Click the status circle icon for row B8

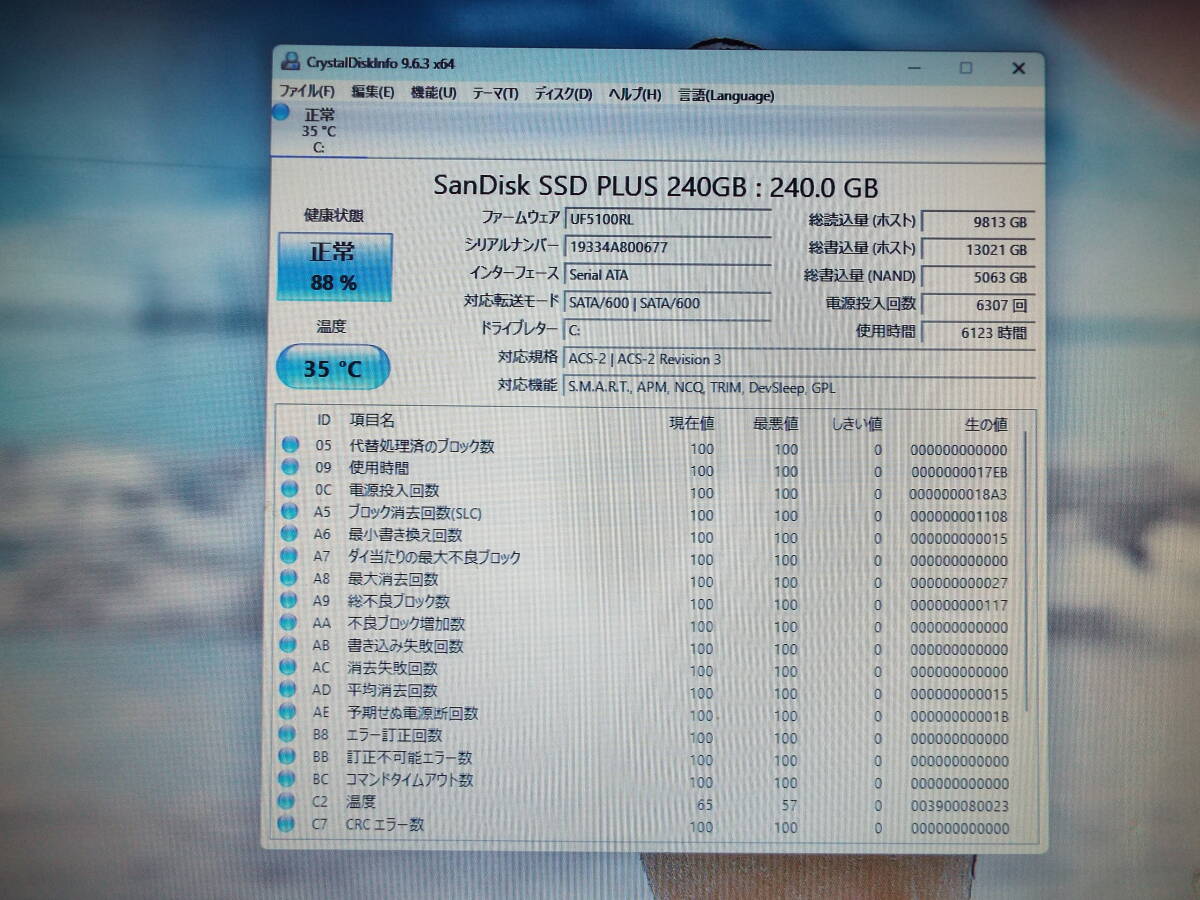click(289, 734)
